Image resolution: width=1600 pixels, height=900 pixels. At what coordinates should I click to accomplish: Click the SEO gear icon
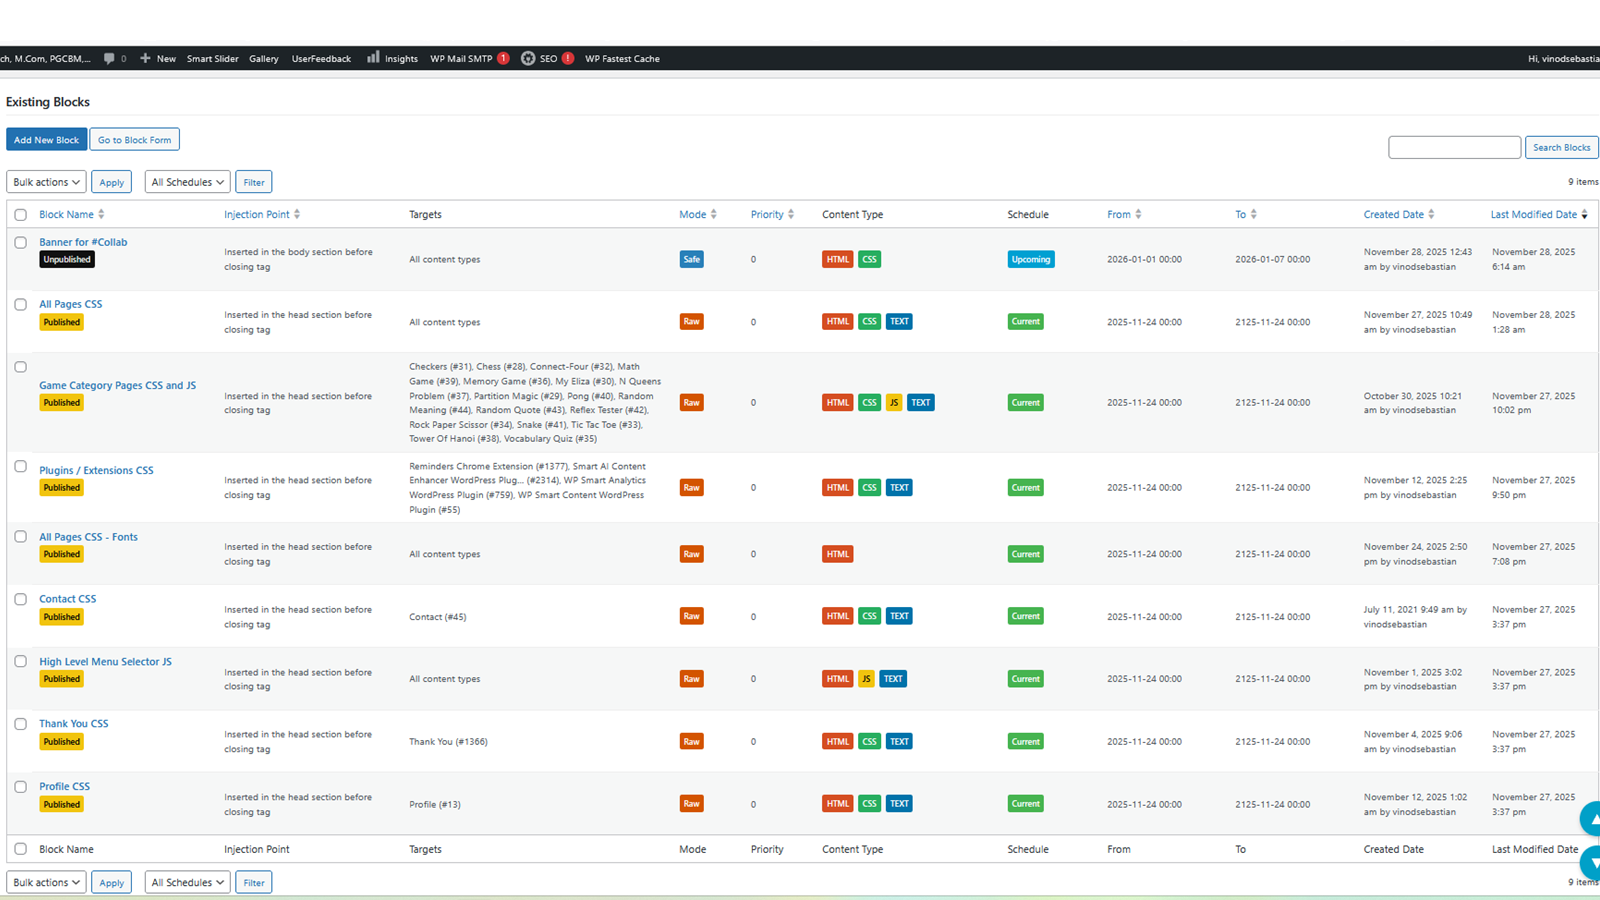[528, 59]
